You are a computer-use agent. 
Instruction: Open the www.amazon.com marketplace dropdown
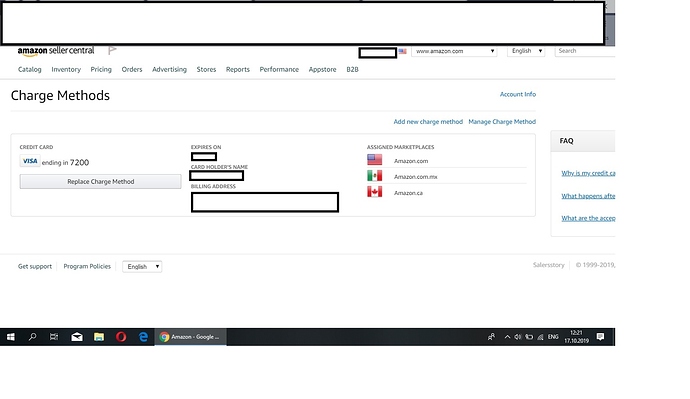[x=455, y=51]
